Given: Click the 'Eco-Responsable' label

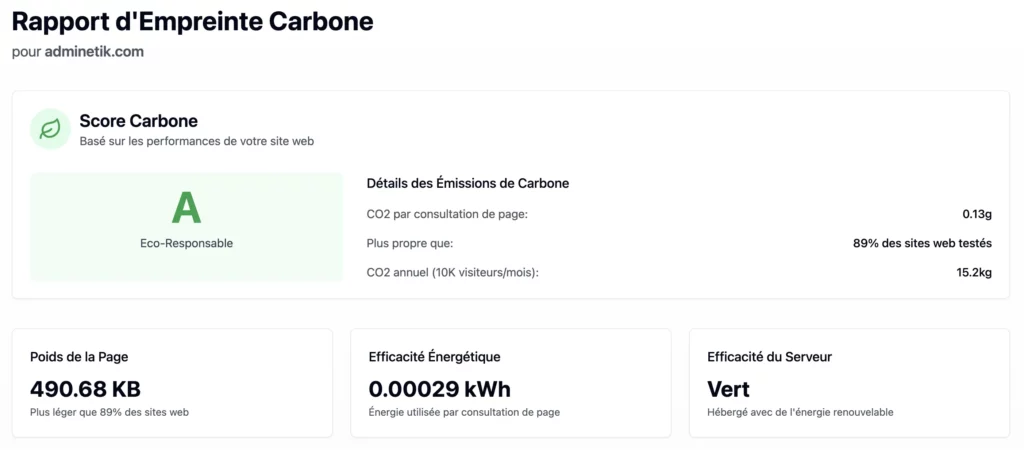Looking at the screenshot, I should (x=186, y=244).
